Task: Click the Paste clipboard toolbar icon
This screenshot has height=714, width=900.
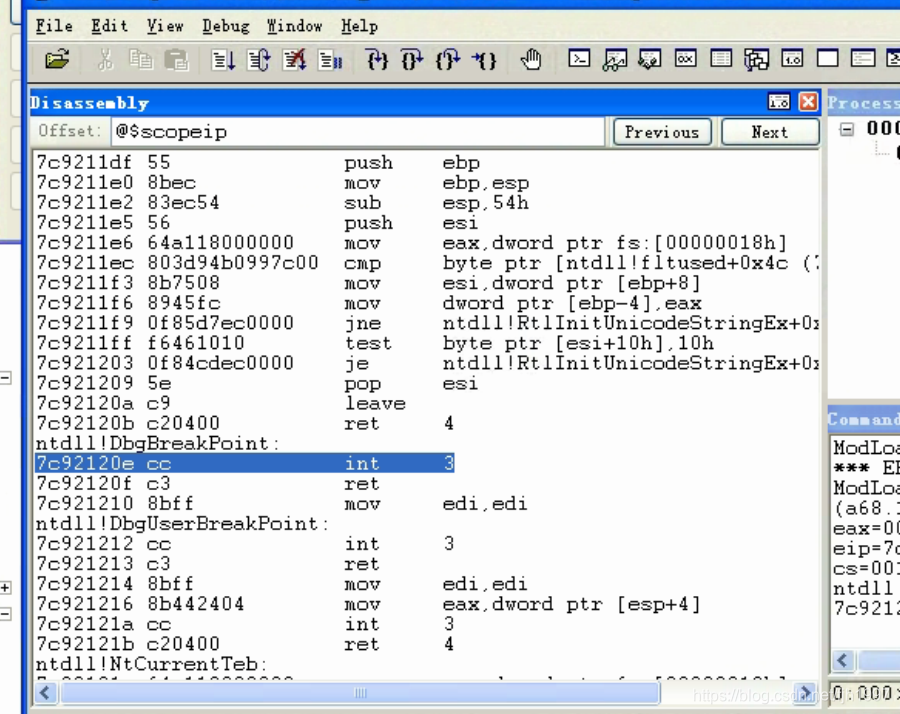Action: coord(176,60)
